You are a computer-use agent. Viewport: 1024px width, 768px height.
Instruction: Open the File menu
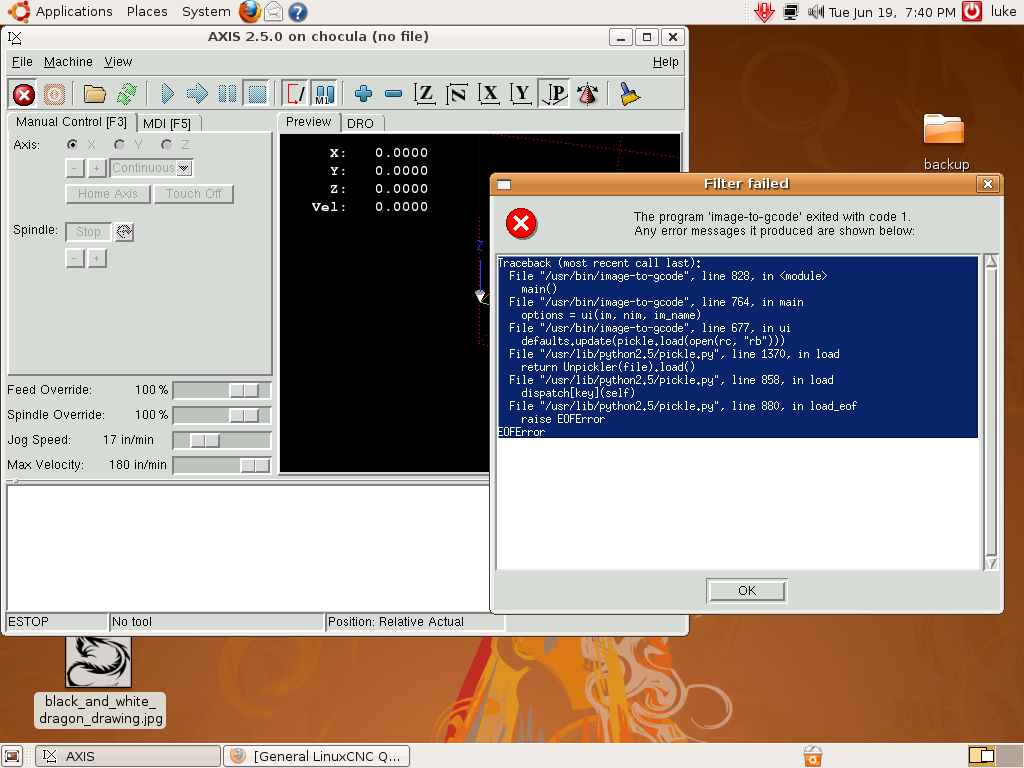click(22, 61)
